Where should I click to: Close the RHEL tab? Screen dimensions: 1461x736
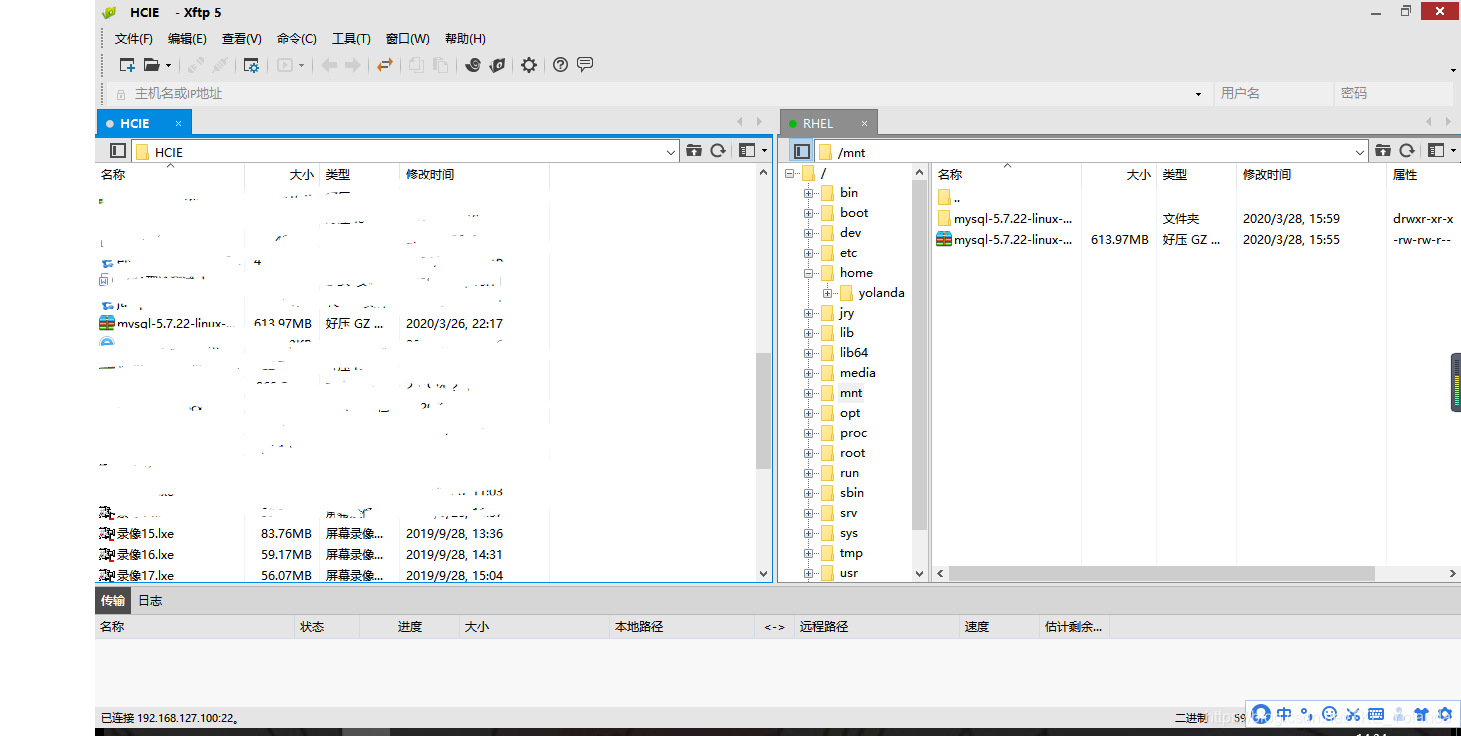(x=862, y=123)
